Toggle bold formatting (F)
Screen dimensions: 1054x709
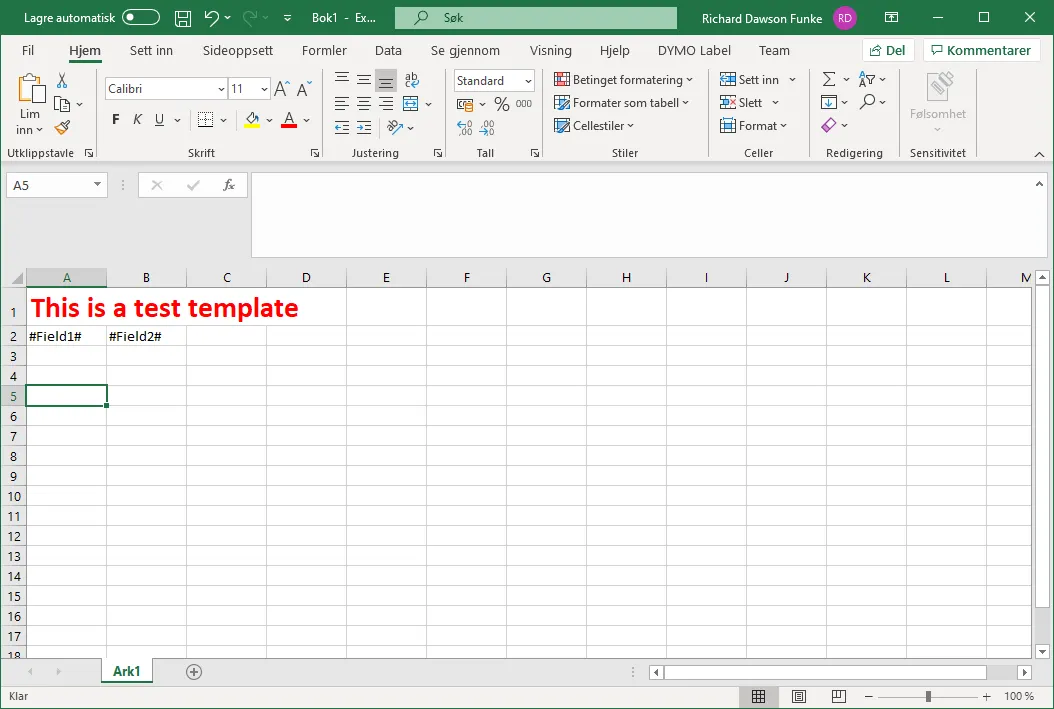[x=116, y=120]
